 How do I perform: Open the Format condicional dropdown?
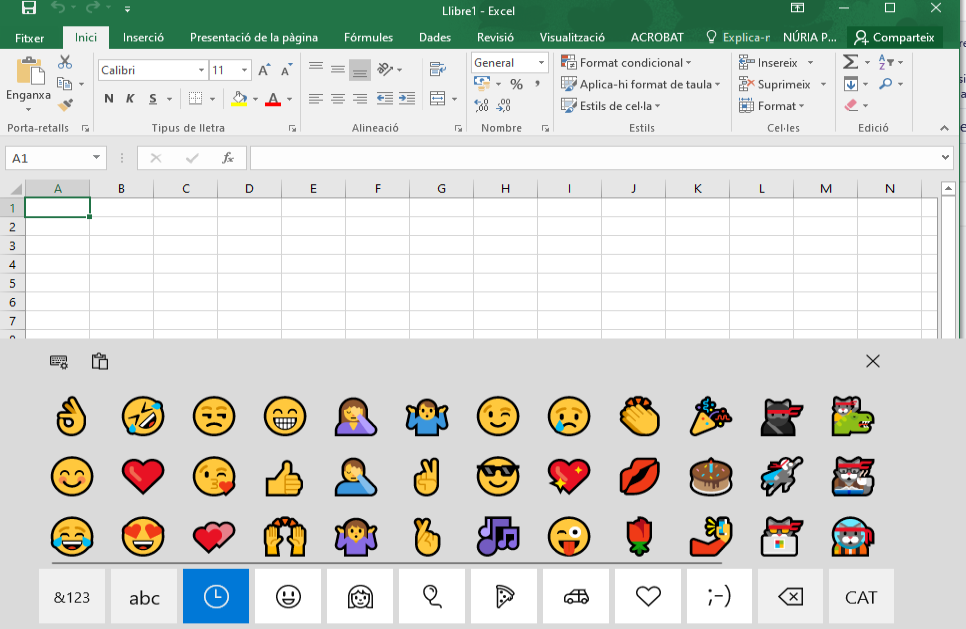[627, 63]
